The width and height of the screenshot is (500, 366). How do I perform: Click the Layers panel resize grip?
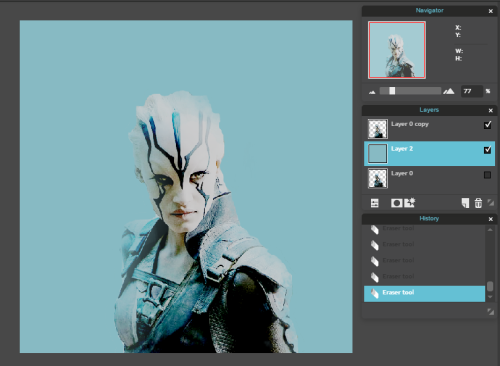491,202
